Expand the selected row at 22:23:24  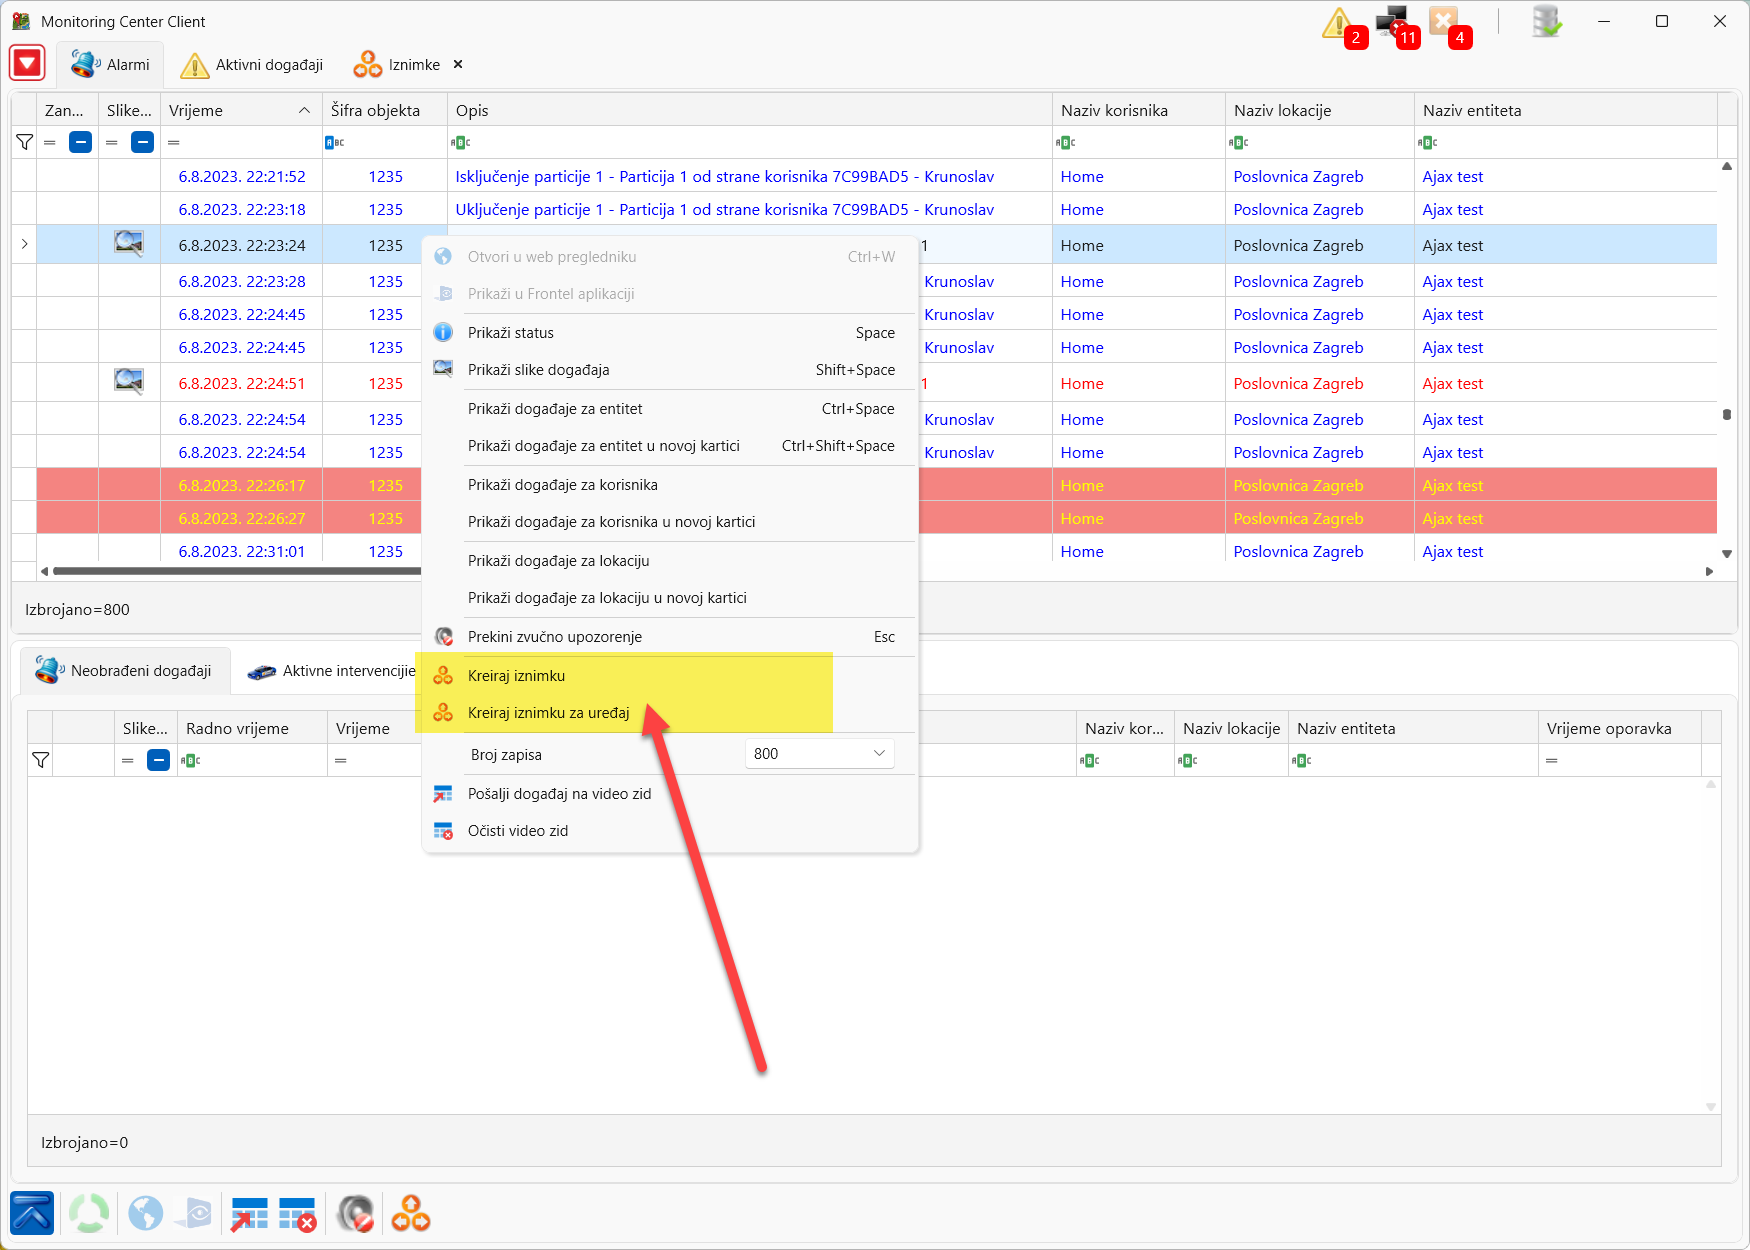24,244
